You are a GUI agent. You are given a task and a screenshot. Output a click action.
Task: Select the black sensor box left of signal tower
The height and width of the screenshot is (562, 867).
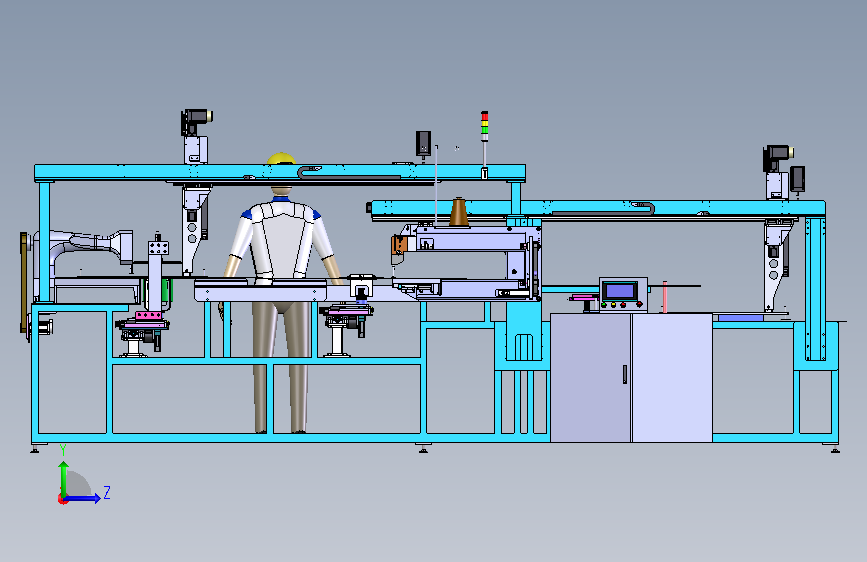423,144
